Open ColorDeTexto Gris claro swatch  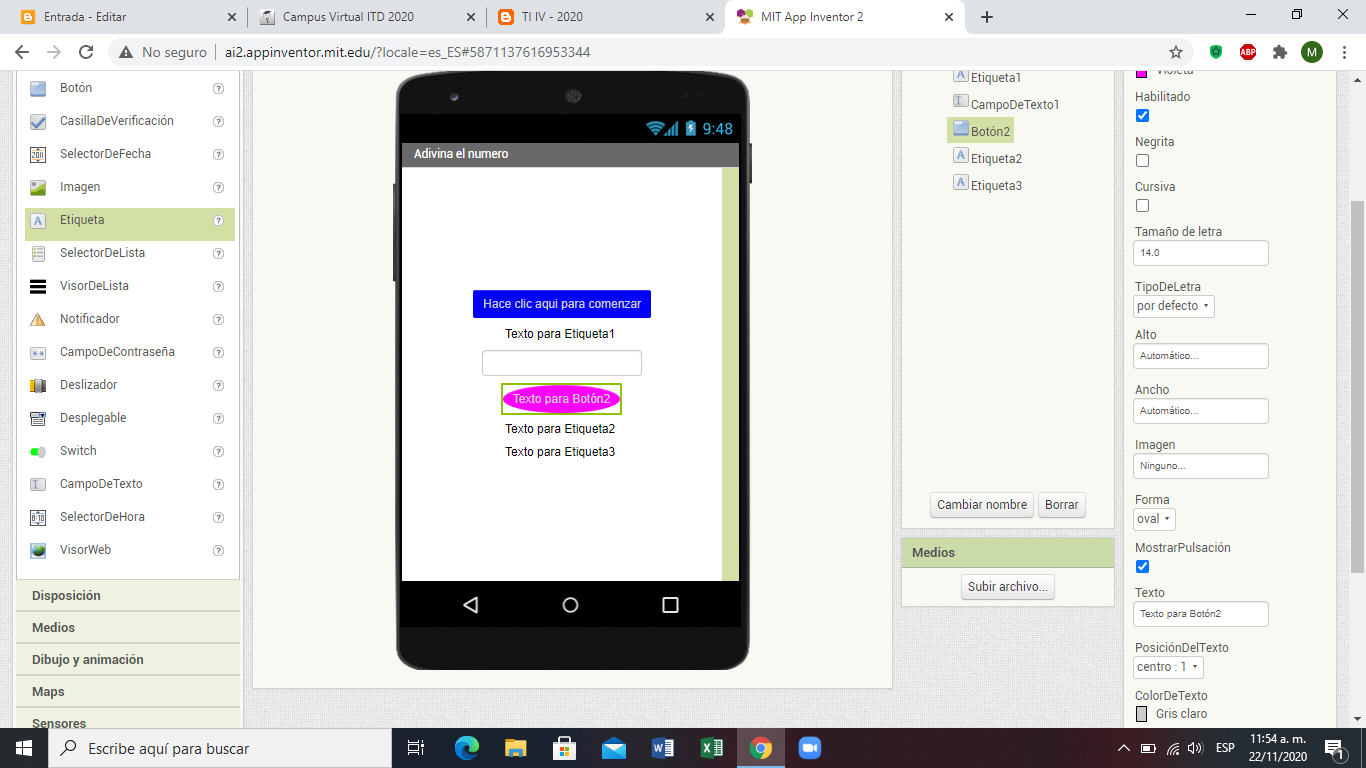pyautogui.click(x=1142, y=714)
